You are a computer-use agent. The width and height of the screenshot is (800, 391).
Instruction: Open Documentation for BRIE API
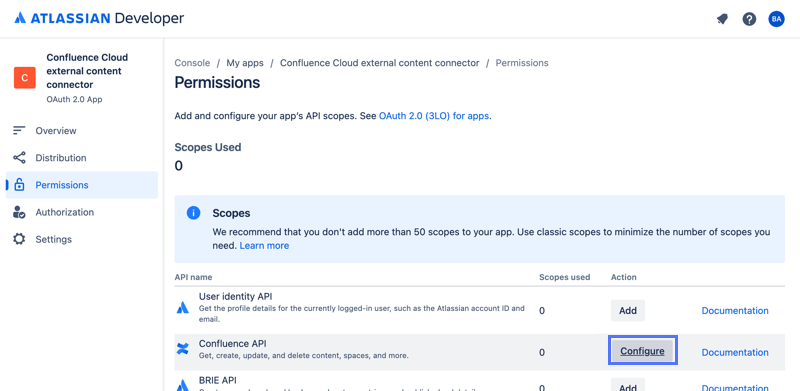point(735,387)
